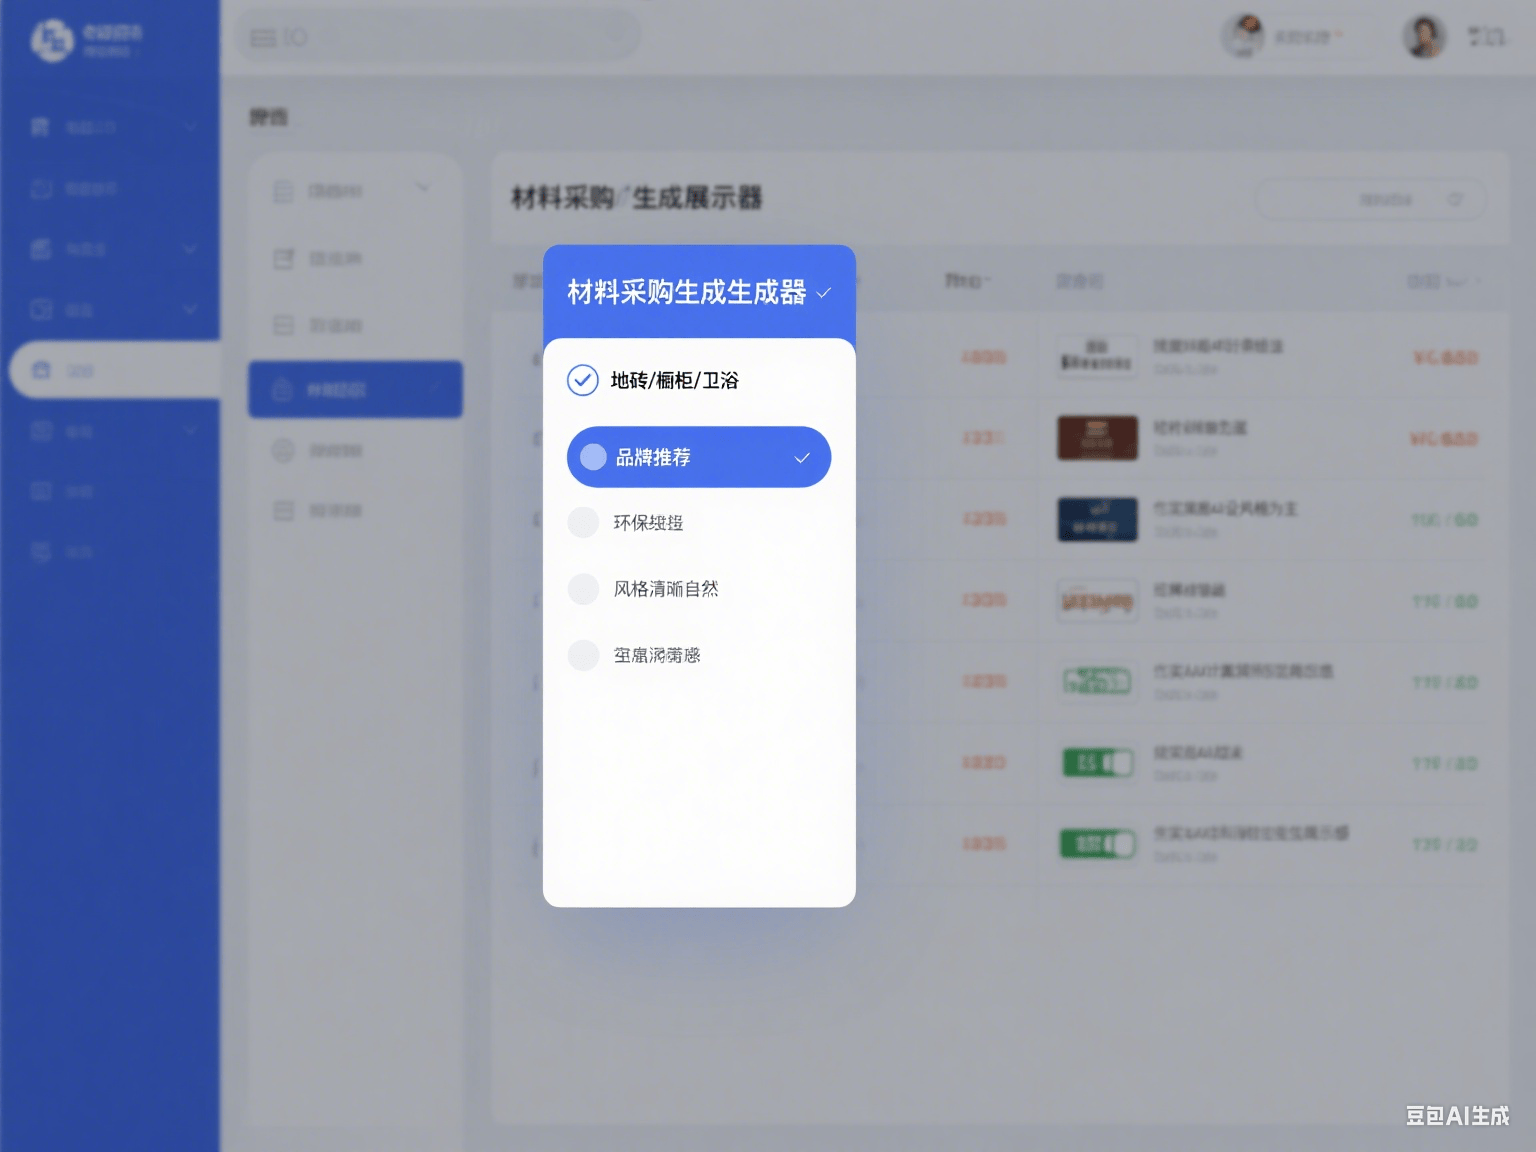This screenshot has width=1536, height=1152.
Task: Click the checkmark arrow on the 品牌推荐 row
Action: coord(801,458)
